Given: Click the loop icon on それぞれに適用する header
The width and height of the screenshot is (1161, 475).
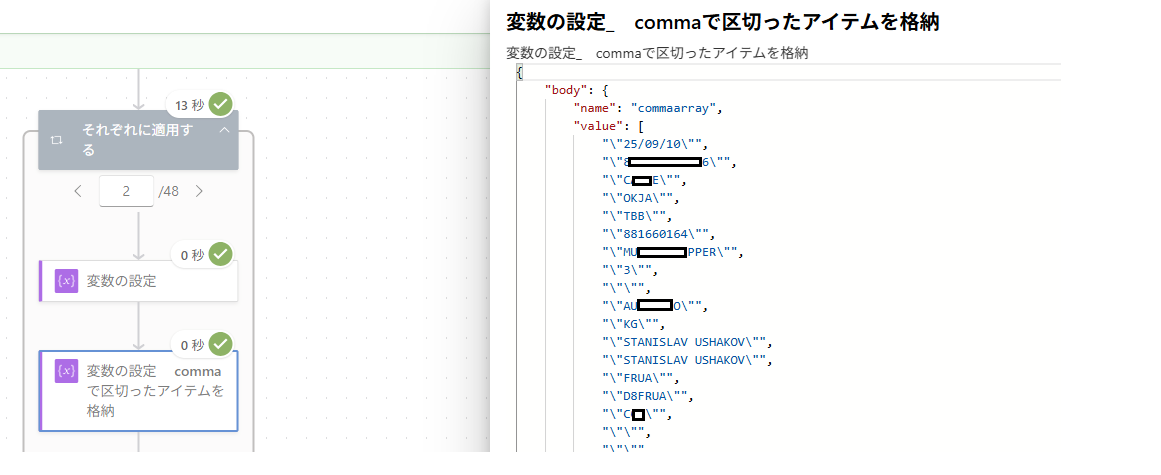Looking at the screenshot, I should 56,141.
